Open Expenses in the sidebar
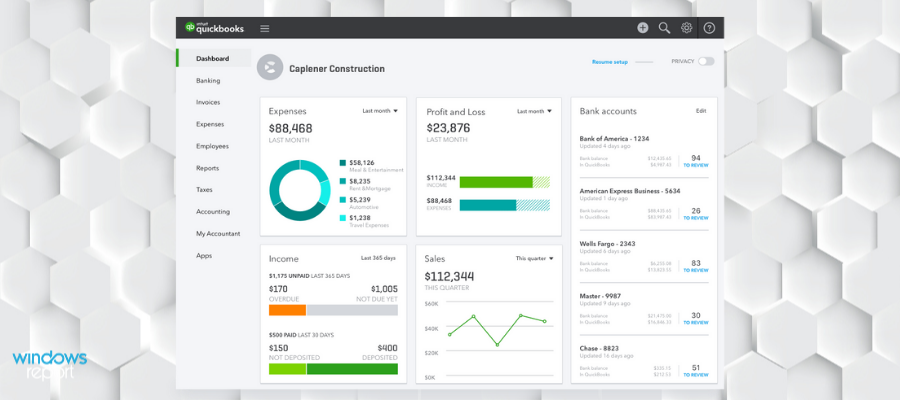This screenshot has height=400, width=900. click(210, 124)
